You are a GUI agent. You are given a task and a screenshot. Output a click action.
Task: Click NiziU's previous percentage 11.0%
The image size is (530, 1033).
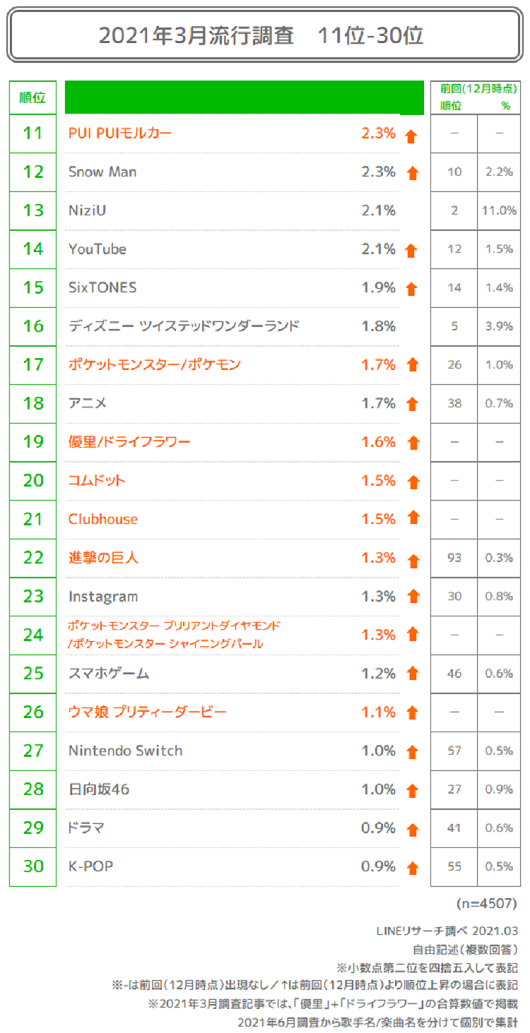point(499,211)
